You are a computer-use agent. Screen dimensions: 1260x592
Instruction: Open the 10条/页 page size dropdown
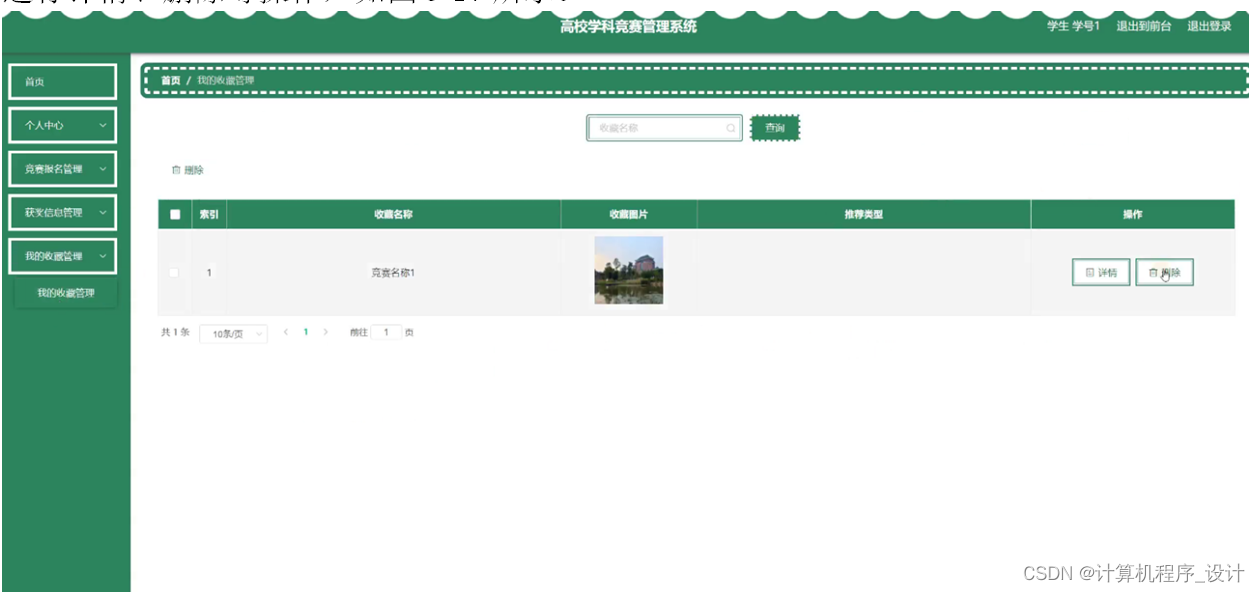pos(233,333)
